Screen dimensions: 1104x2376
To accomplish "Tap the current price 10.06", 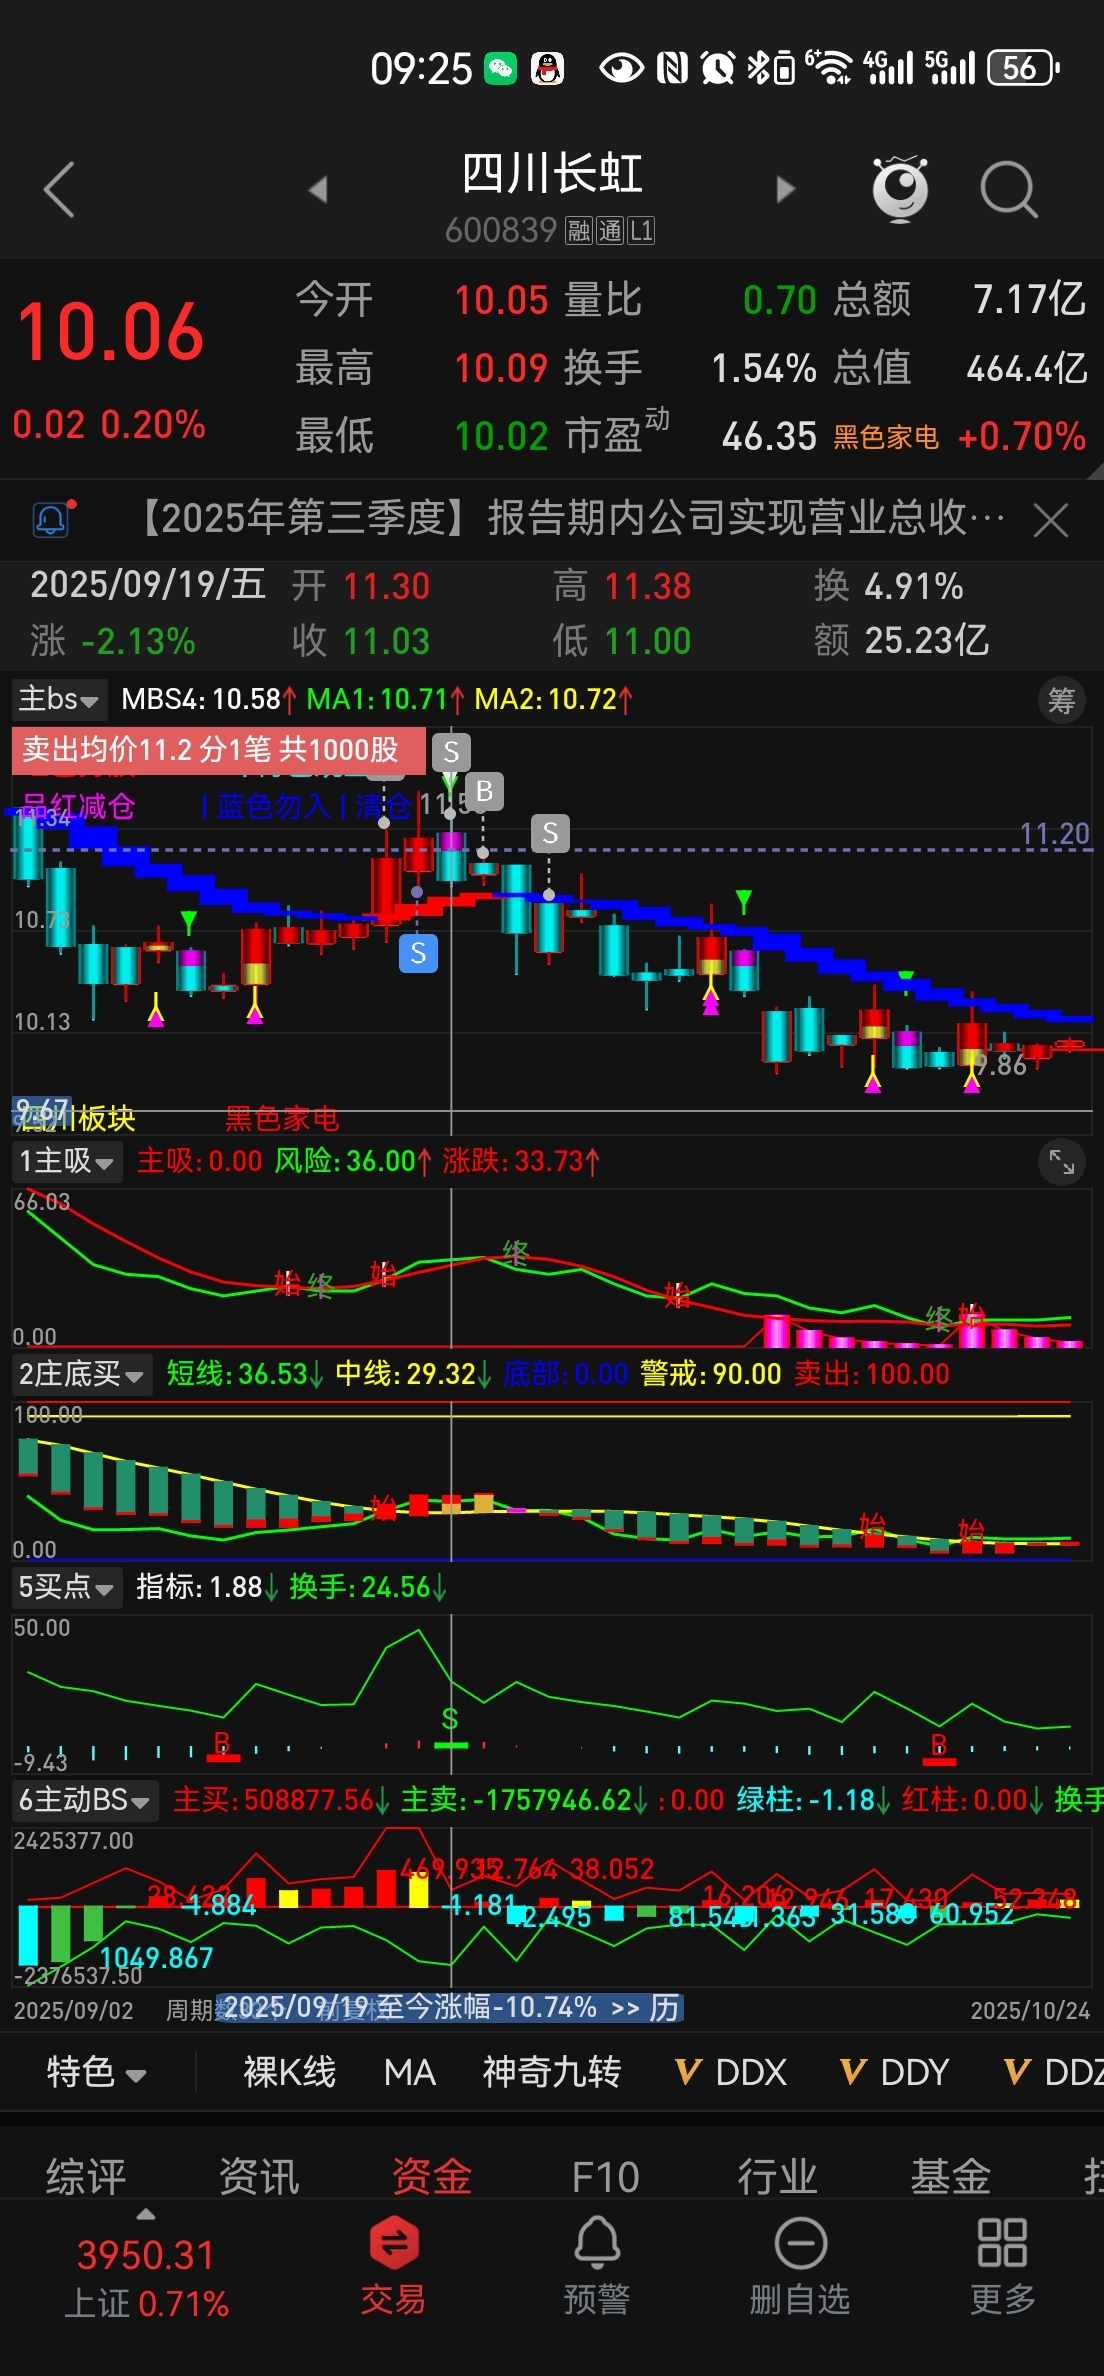I will pyautogui.click(x=111, y=332).
